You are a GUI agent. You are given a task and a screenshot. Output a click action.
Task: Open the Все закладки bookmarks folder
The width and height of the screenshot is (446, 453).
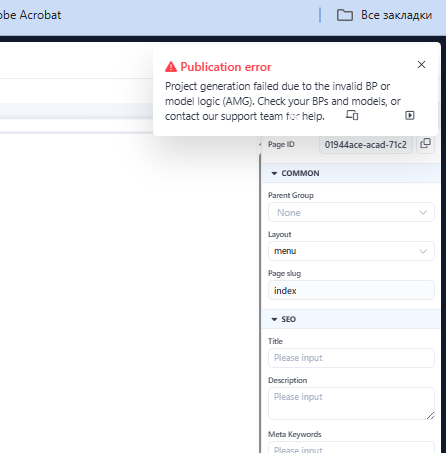pos(384,15)
